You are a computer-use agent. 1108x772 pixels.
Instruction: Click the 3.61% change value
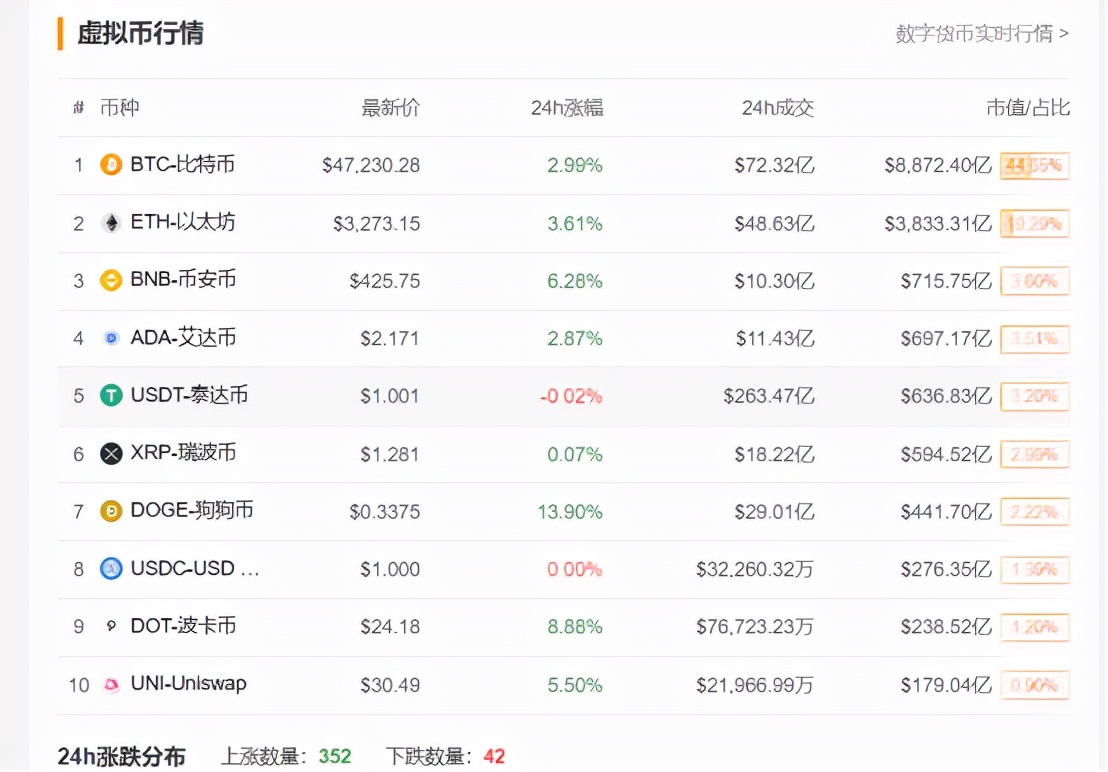[x=574, y=224]
